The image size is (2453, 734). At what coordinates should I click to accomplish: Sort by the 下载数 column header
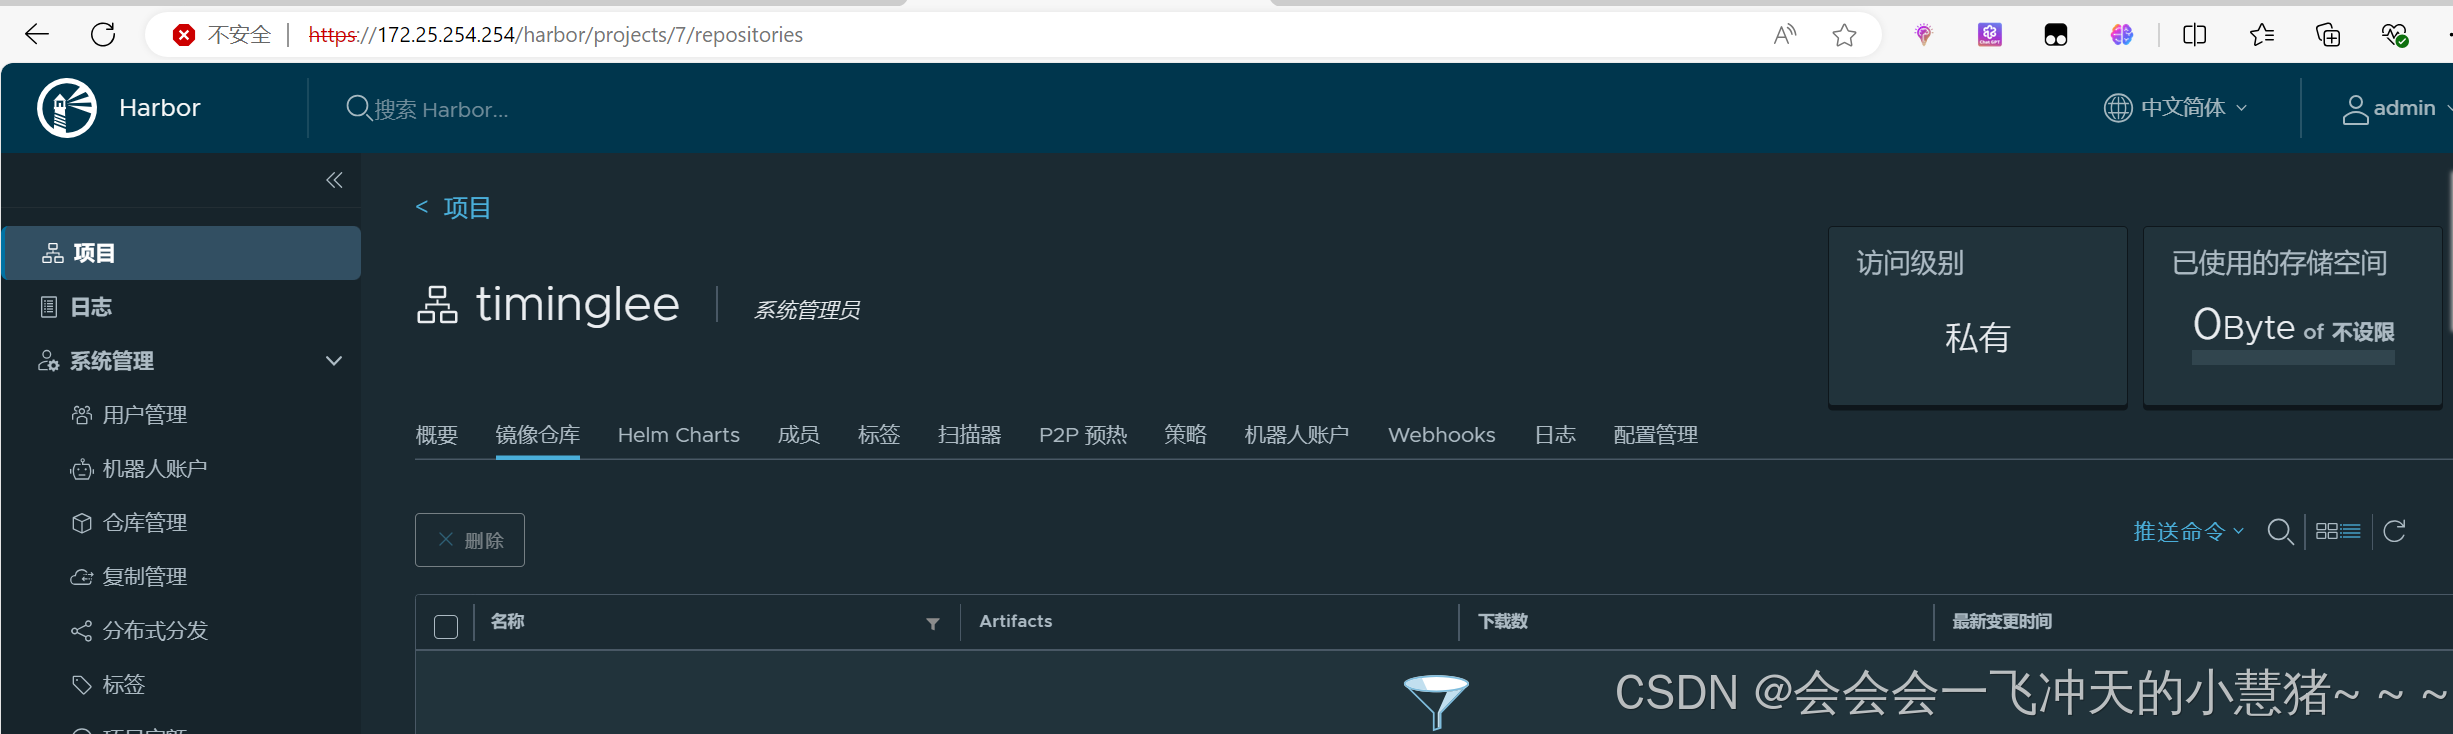coord(1504,622)
